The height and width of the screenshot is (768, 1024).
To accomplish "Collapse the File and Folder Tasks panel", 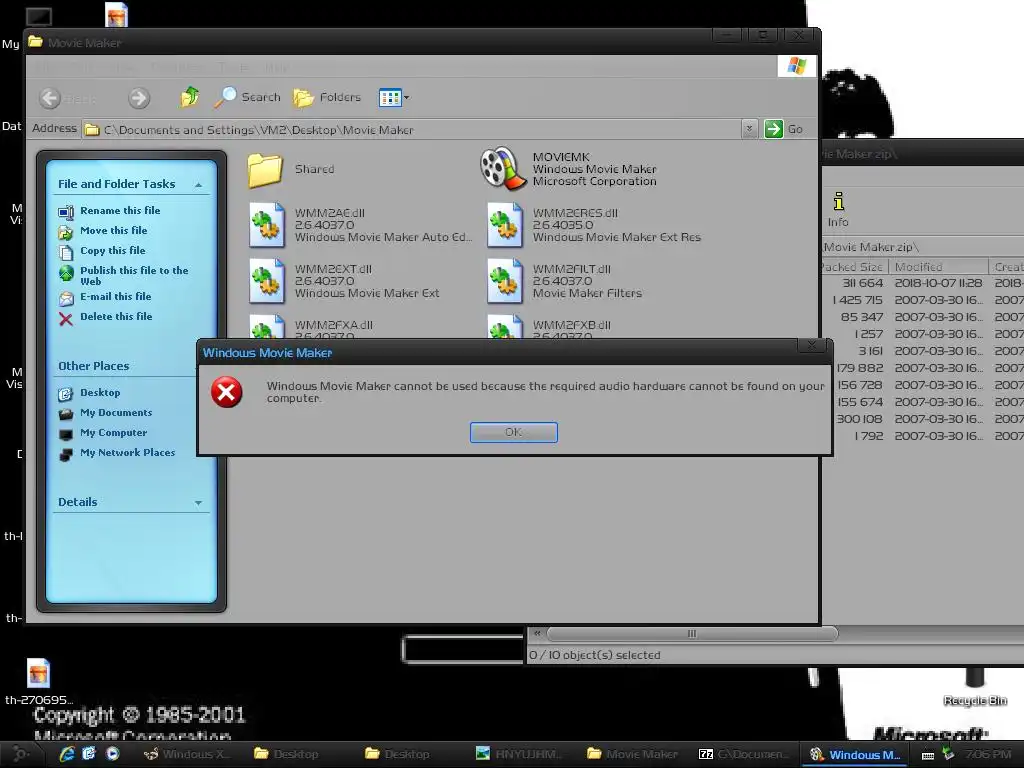I will click(x=198, y=185).
